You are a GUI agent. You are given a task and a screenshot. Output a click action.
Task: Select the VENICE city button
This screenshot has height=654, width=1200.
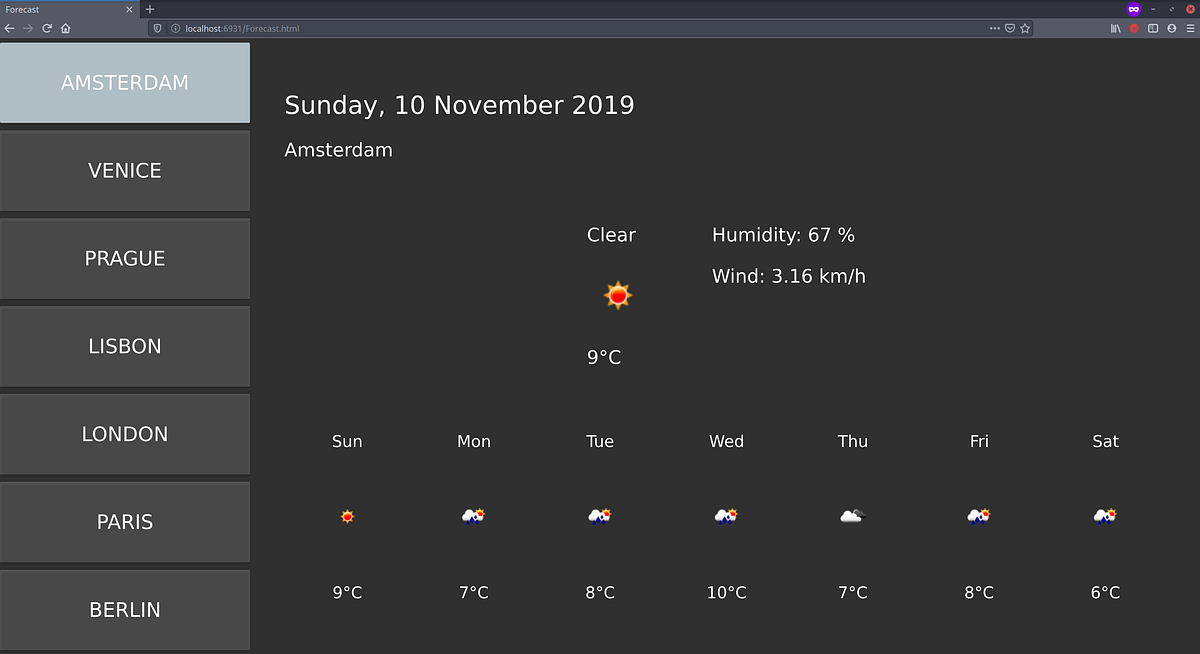(x=125, y=170)
